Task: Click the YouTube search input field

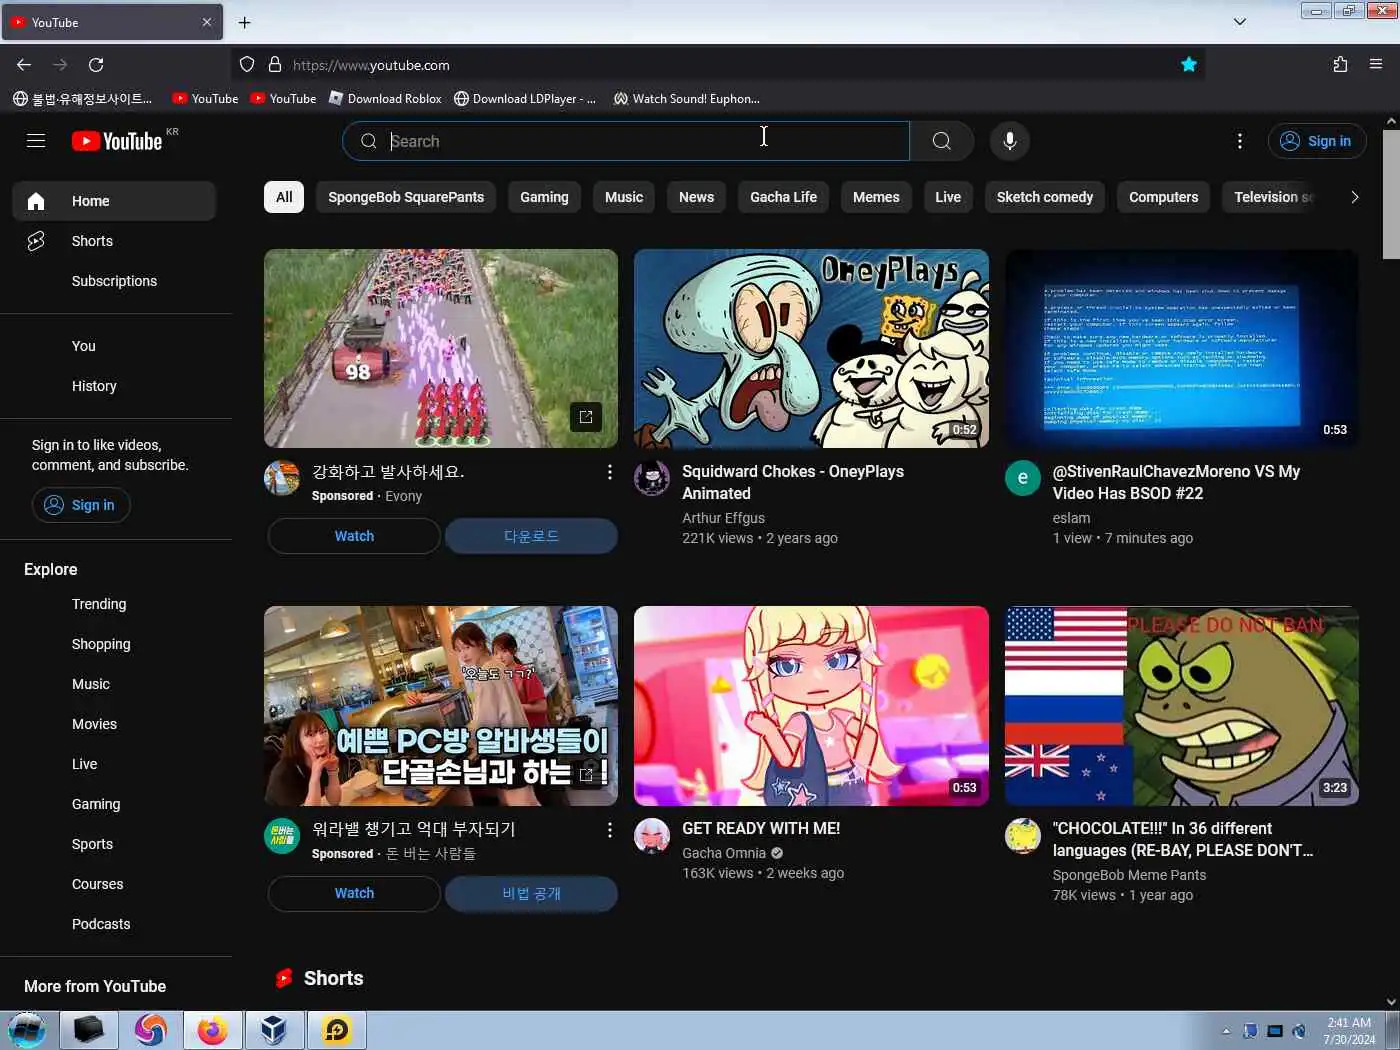Action: [x=627, y=141]
